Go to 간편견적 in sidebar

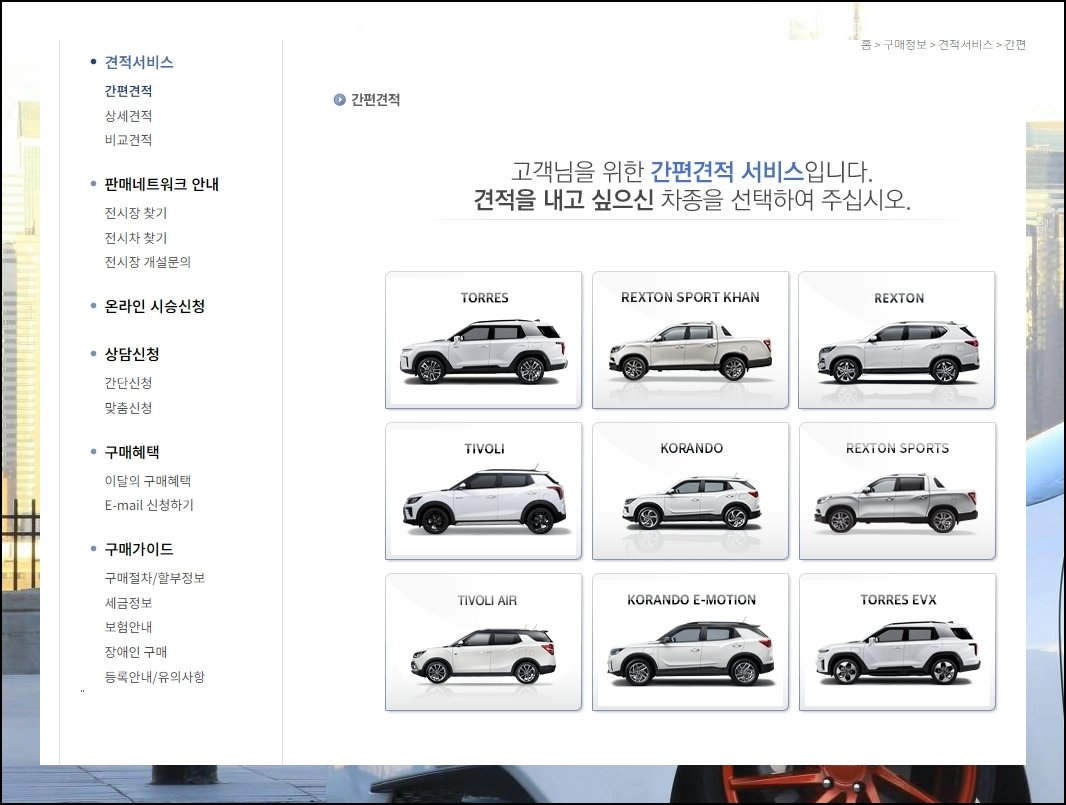tap(128, 91)
